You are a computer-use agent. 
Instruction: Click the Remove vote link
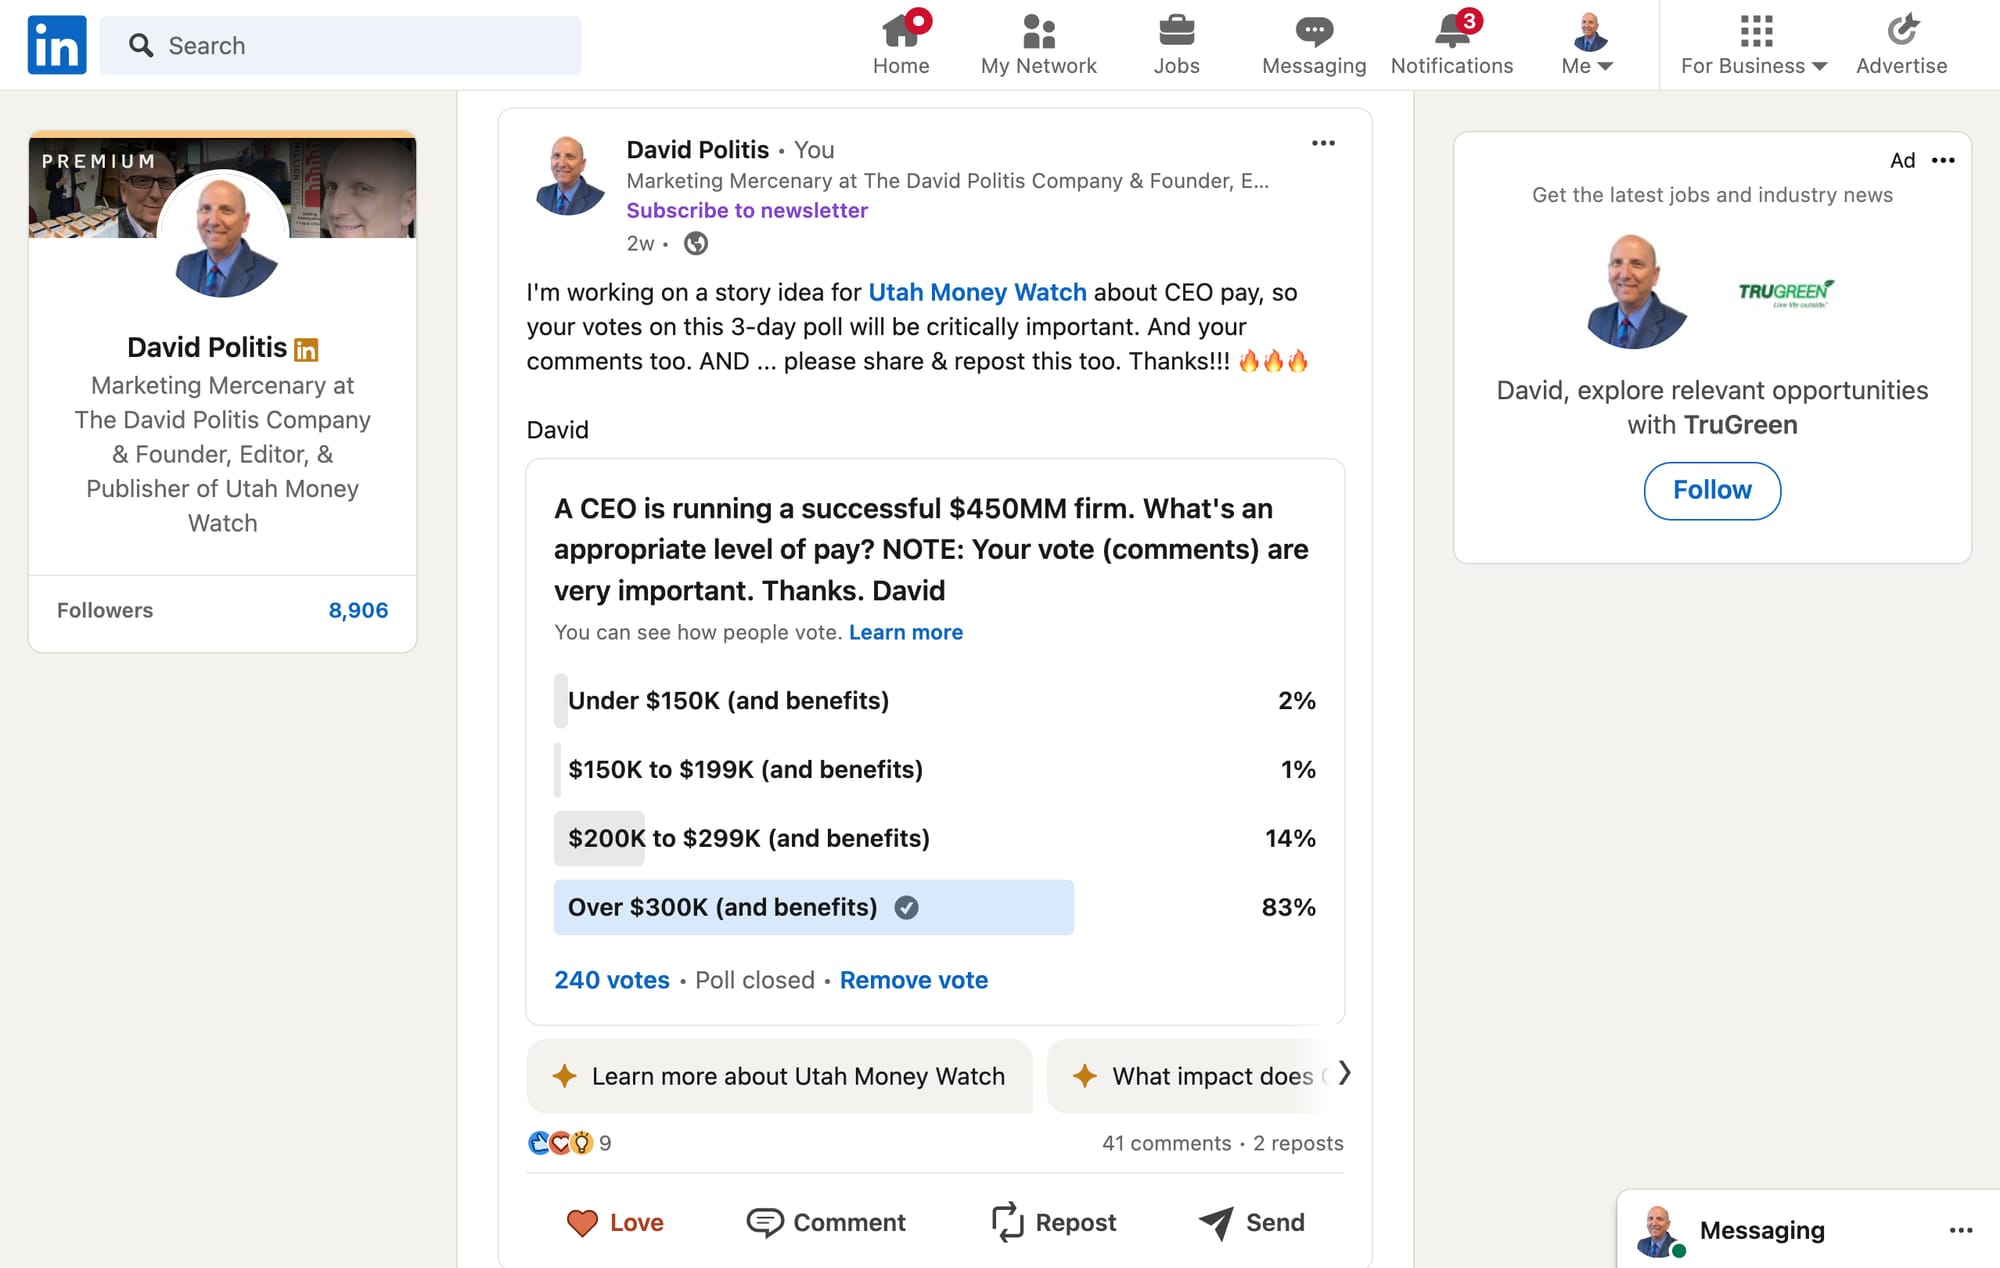tap(913, 980)
